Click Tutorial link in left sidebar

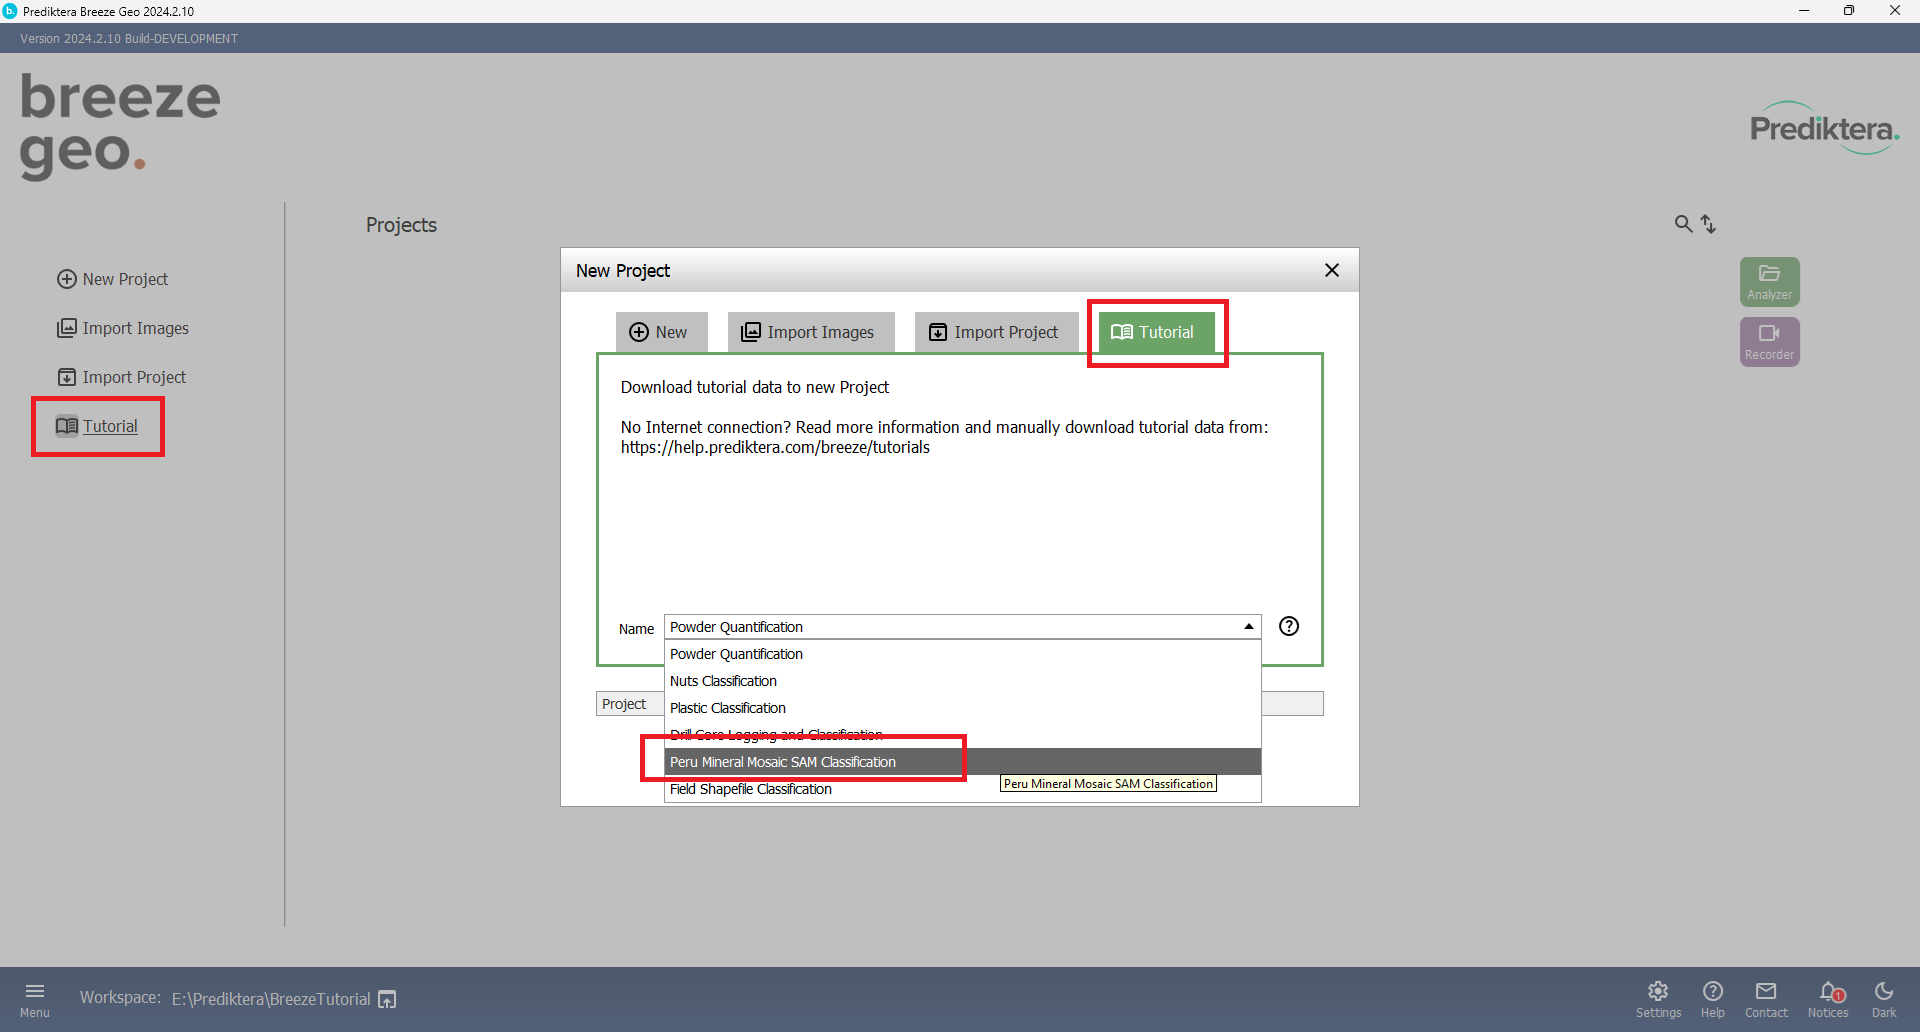tap(109, 426)
